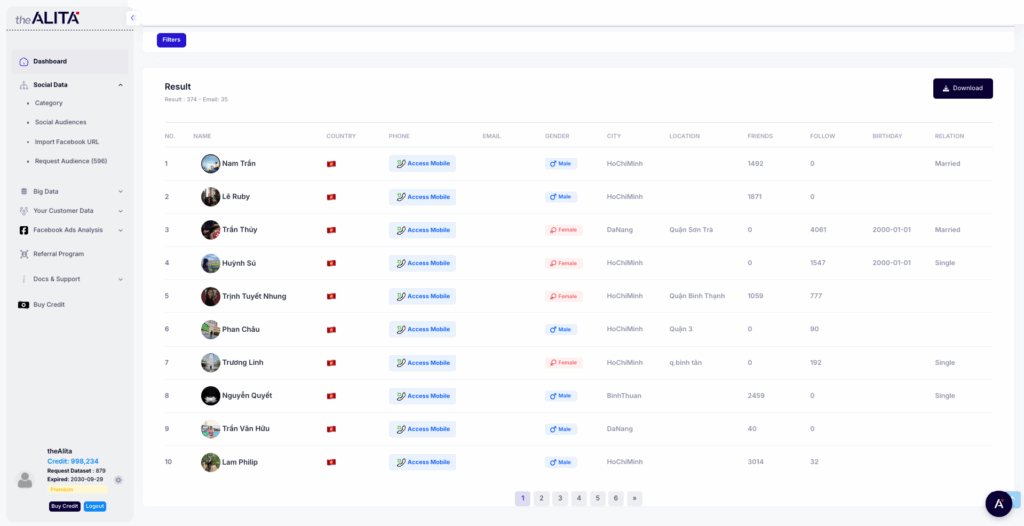Image resolution: width=1024 pixels, height=526 pixels.
Task: Download the result list
Action: [x=962, y=88]
